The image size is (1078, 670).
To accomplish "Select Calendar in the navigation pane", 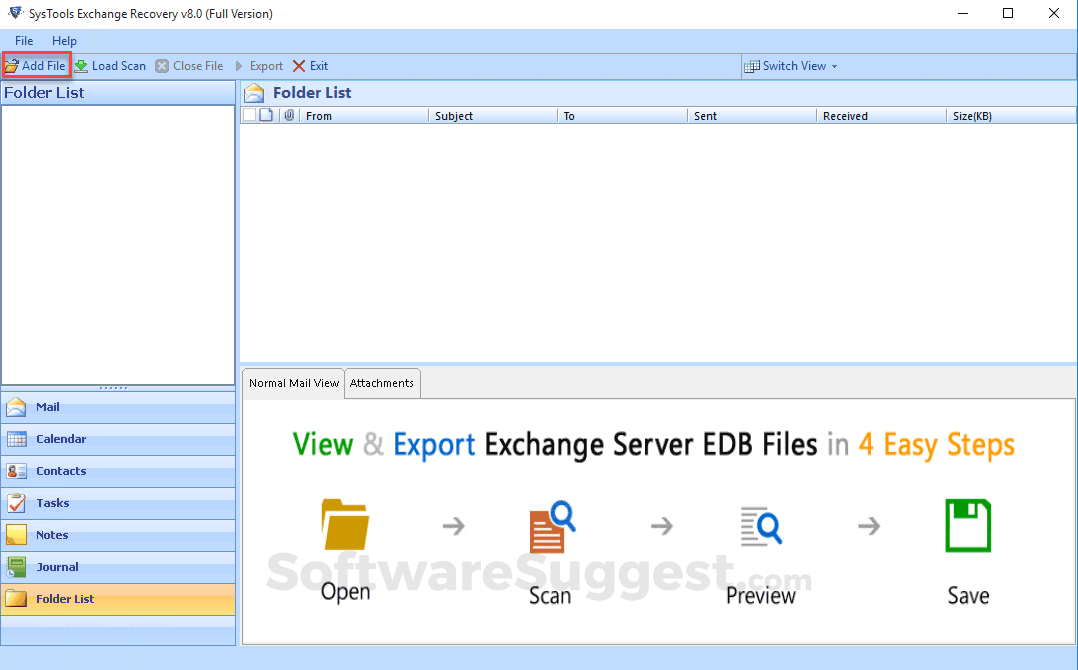I will tap(118, 439).
